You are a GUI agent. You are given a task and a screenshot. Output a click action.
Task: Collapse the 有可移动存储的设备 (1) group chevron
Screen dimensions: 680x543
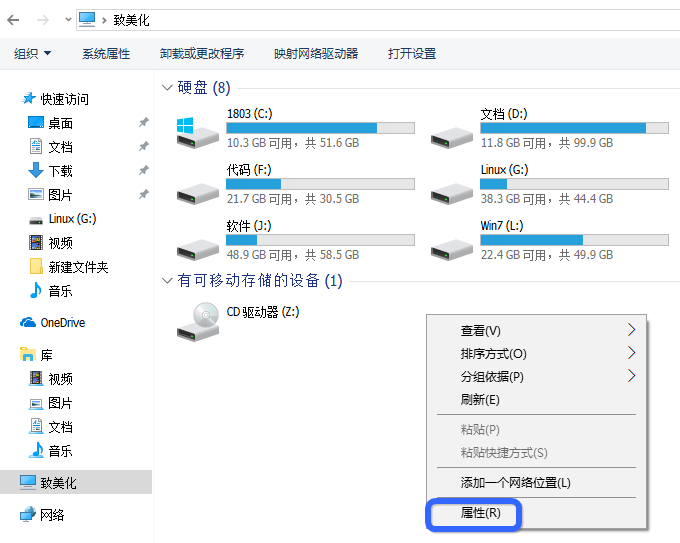click(167, 281)
